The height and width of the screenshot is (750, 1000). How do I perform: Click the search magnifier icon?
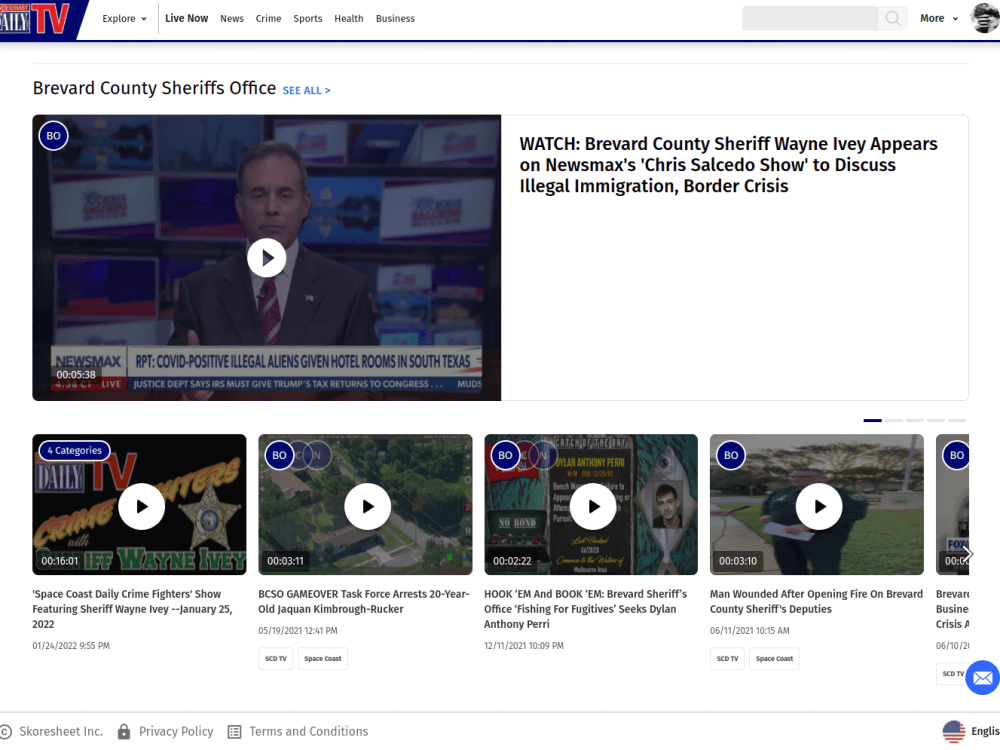coord(893,18)
